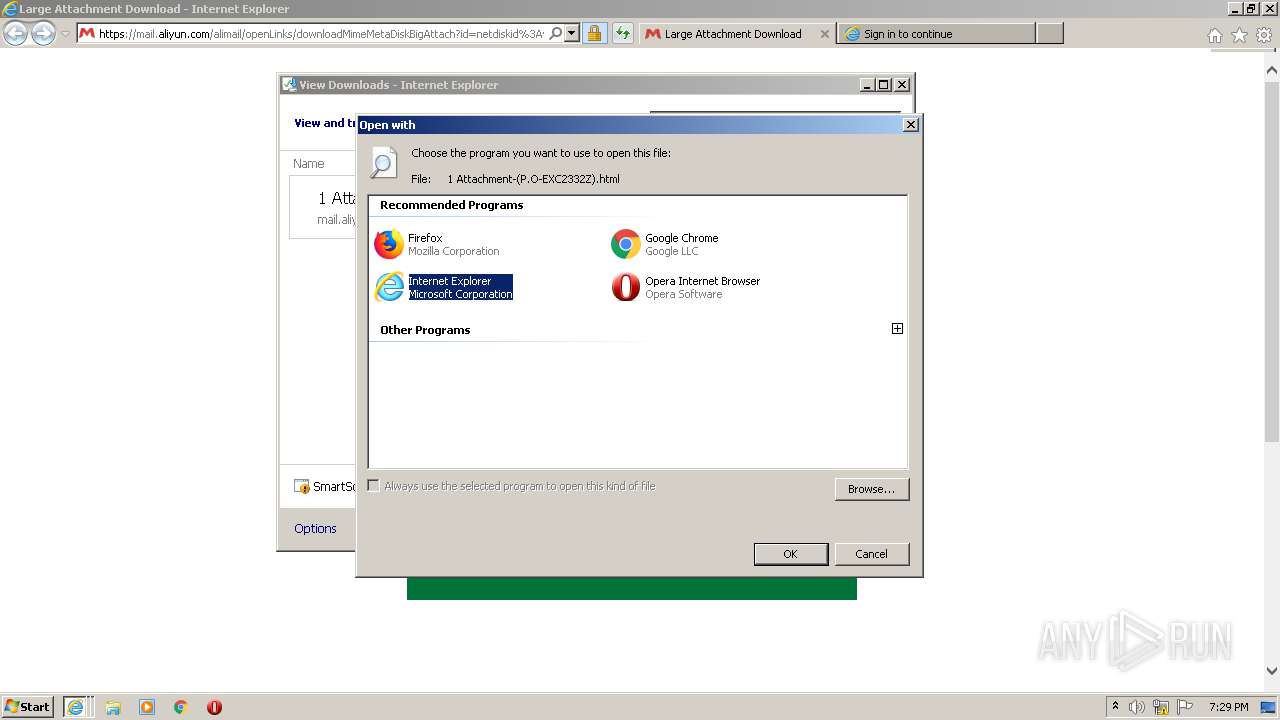Open recent pages dropdown arrow
Image resolution: width=1280 pixels, height=720 pixels.
pos(65,34)
